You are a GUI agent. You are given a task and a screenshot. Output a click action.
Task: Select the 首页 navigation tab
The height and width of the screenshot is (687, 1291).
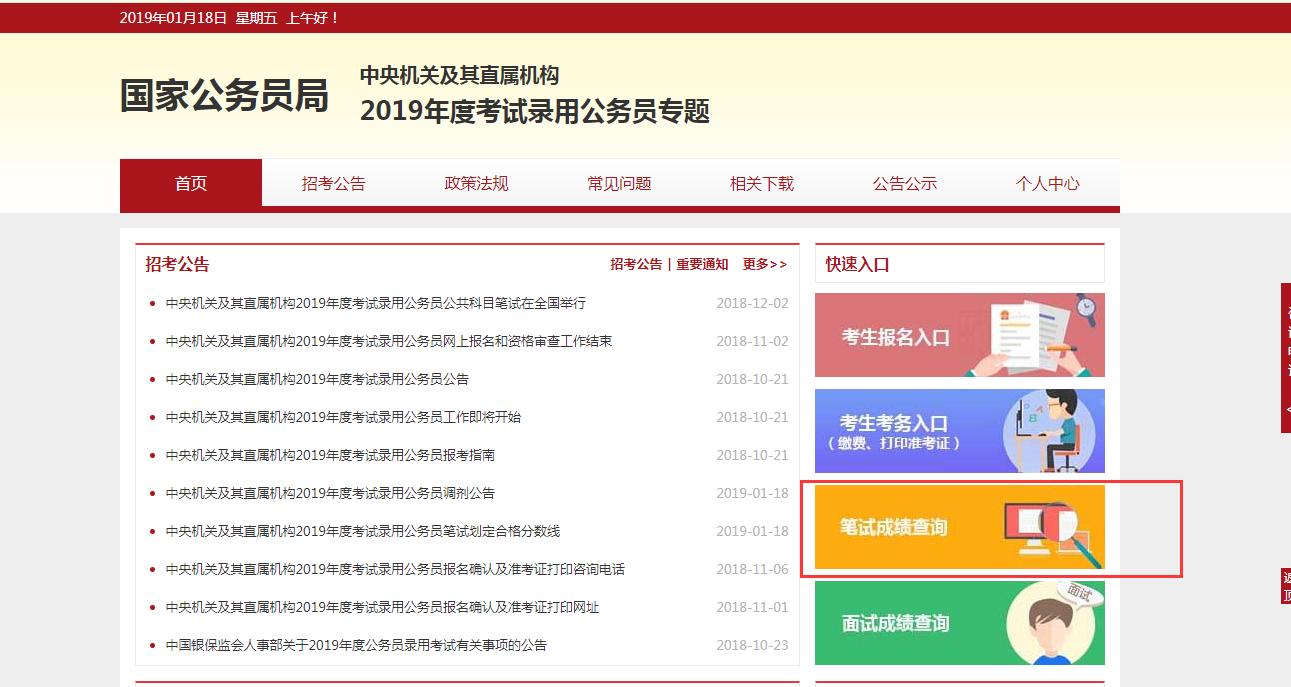[x=191, y=184]
